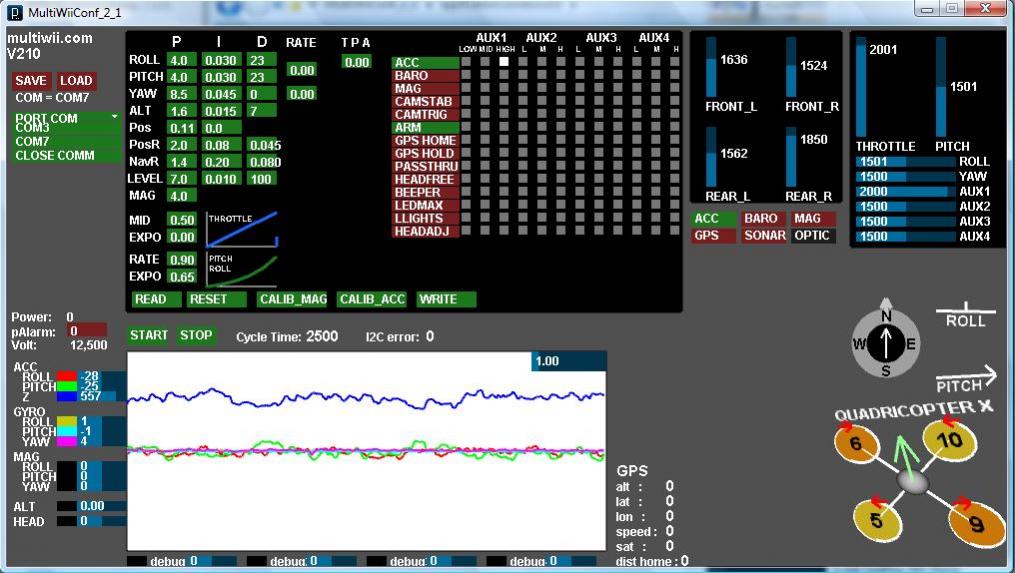Click WRITE to save settings to board
Image resolution: width=1015 pixels, height=573 pixels.
[446, 299]
